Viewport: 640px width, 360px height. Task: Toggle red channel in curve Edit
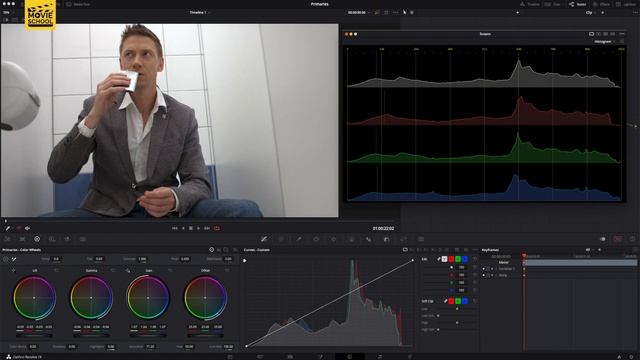pyautogui.click(x=451, y=259)
